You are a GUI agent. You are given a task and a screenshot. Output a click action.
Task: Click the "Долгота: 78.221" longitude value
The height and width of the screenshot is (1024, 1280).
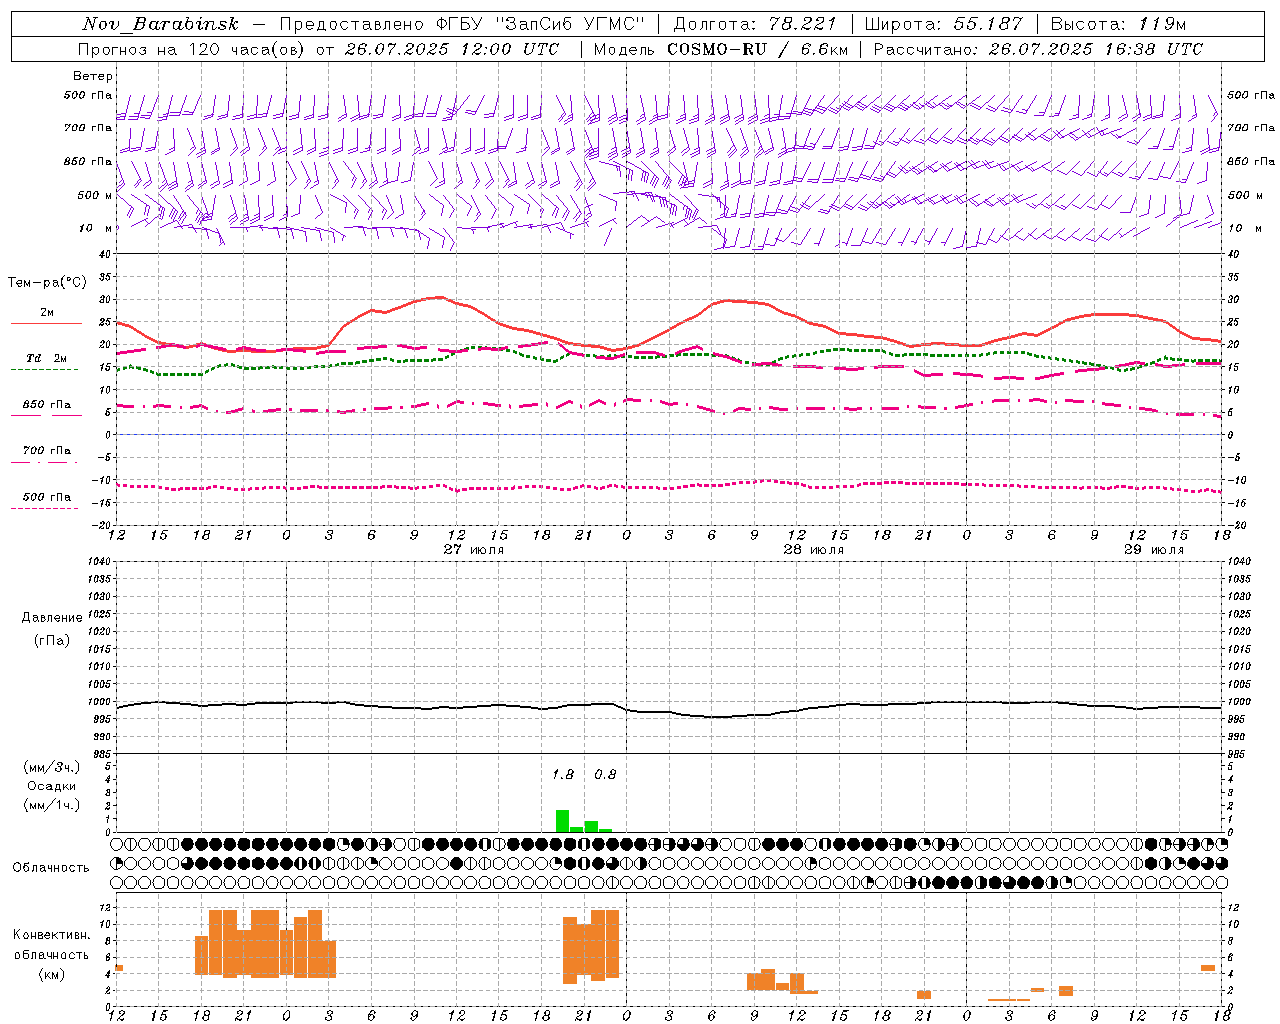point(755,24)
